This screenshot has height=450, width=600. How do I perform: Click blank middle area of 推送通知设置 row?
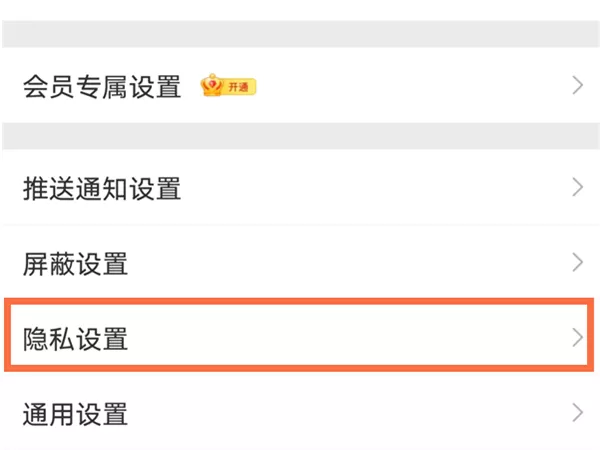point(375,188)
